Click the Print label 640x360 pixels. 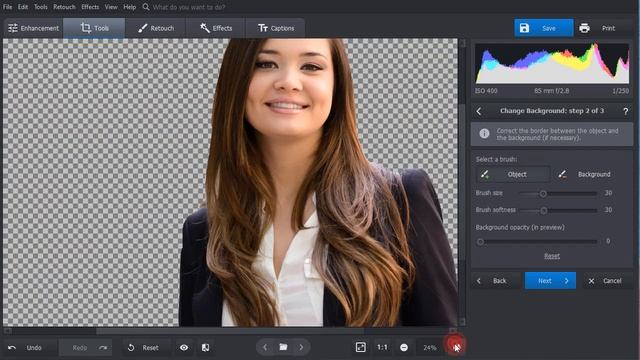click(x=608, y=28)
